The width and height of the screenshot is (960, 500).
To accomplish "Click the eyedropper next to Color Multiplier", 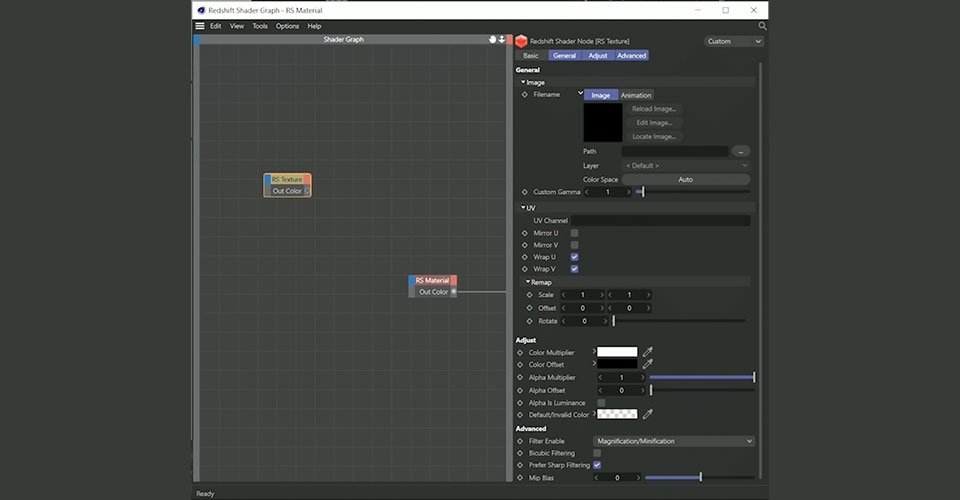I will [648, 352].
